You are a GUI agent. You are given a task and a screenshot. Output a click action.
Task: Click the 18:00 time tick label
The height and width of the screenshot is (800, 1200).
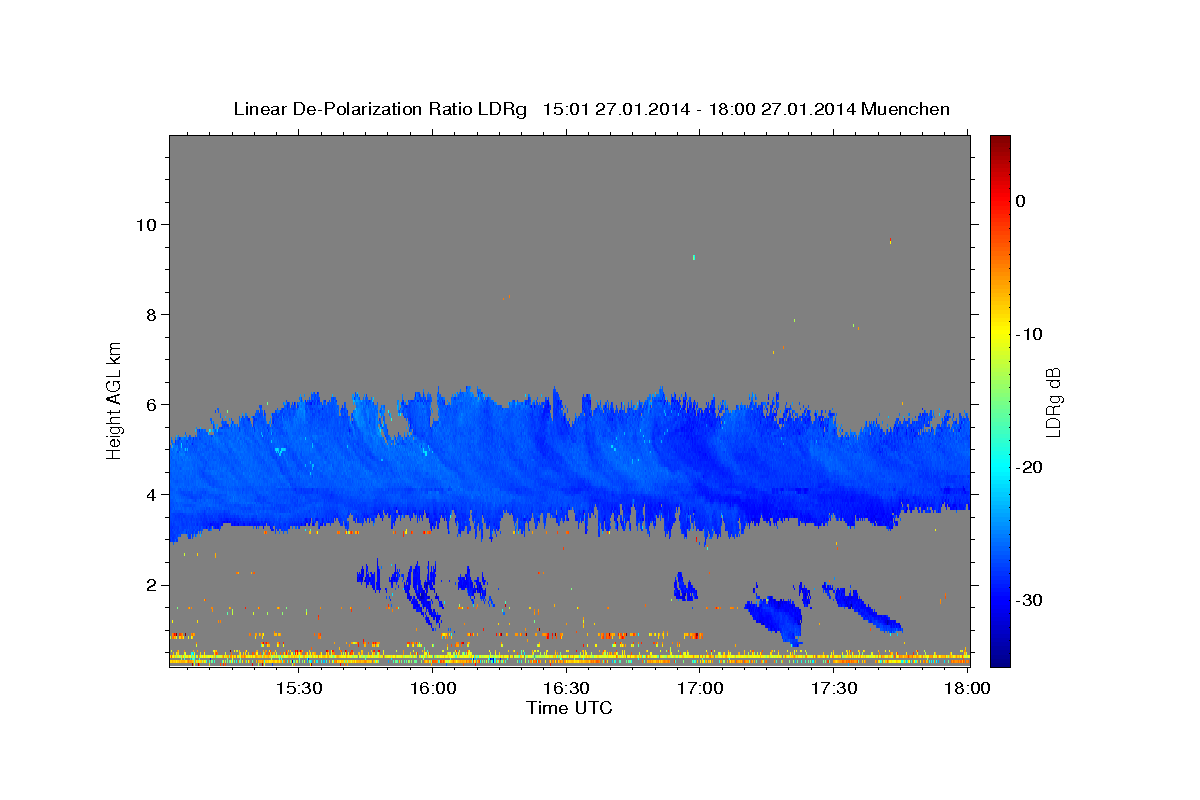(x=967, y=689)
